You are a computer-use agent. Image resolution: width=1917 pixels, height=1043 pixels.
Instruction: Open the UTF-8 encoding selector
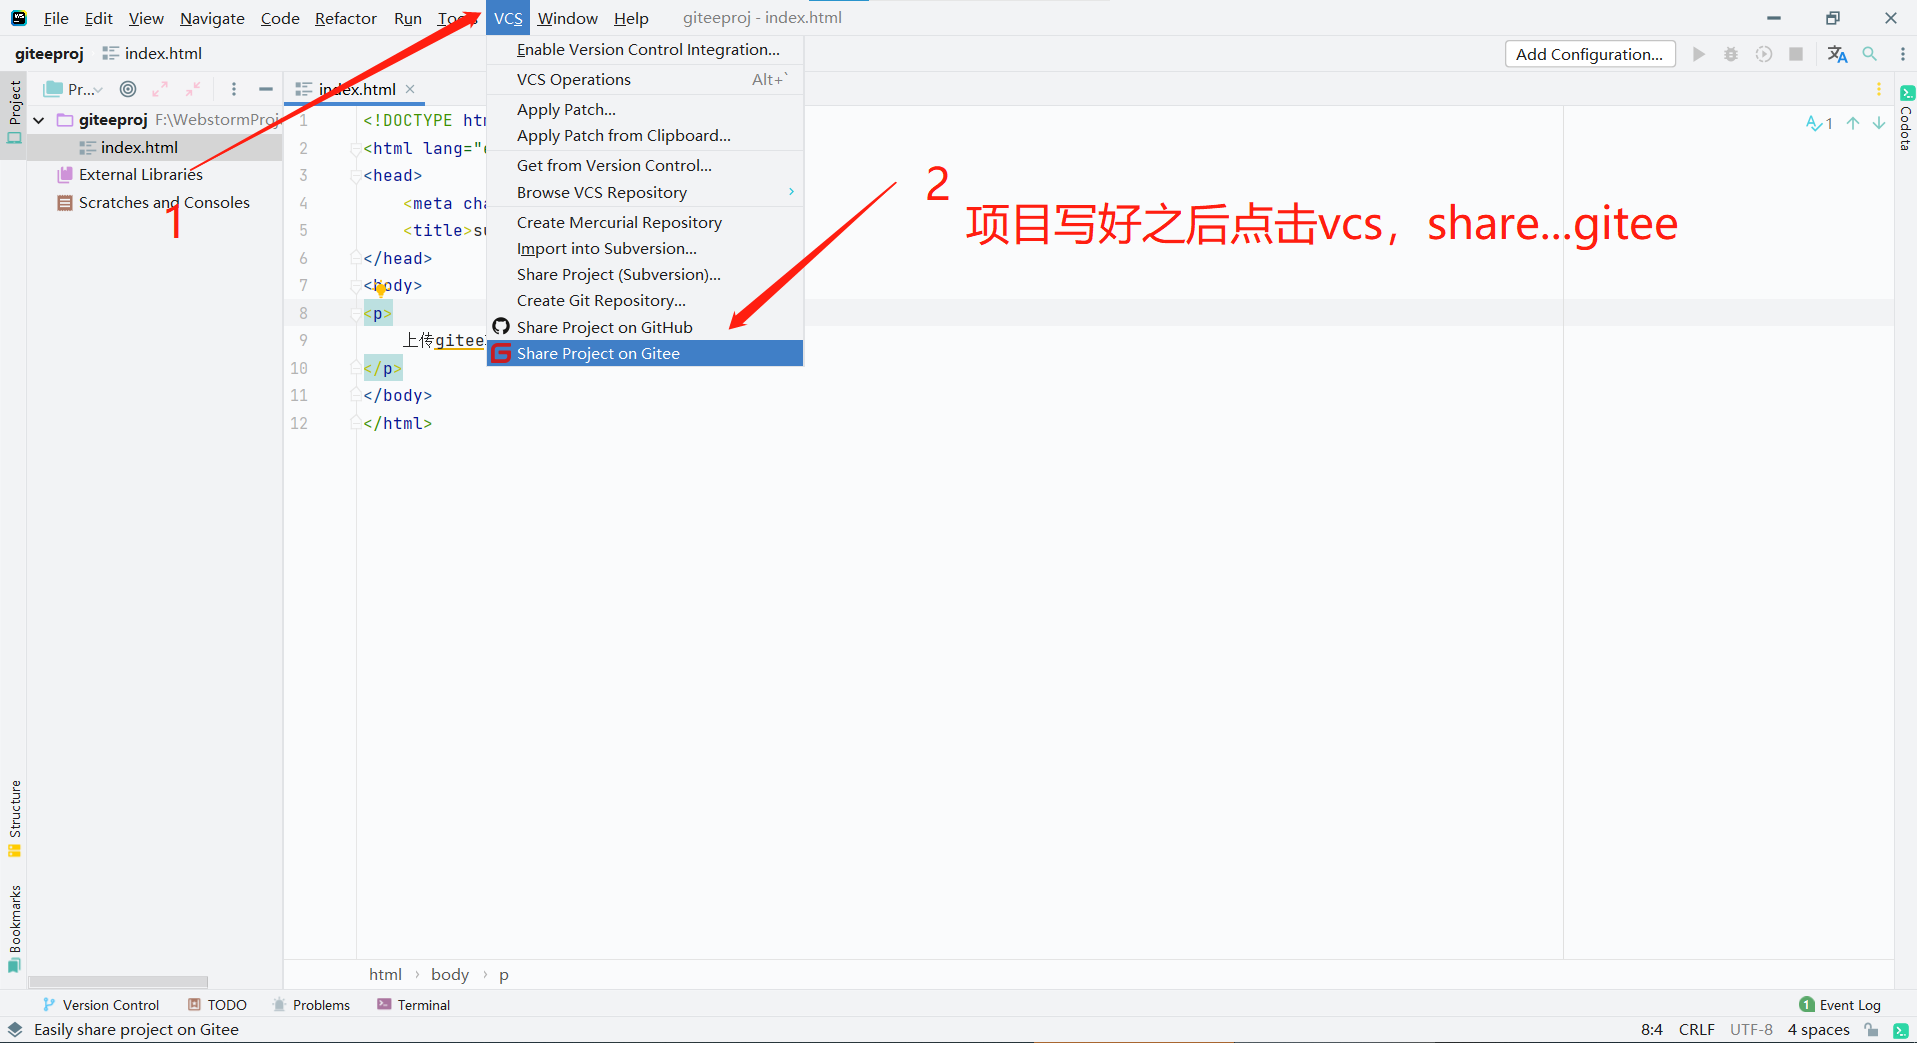[x=1751, y=1030]
